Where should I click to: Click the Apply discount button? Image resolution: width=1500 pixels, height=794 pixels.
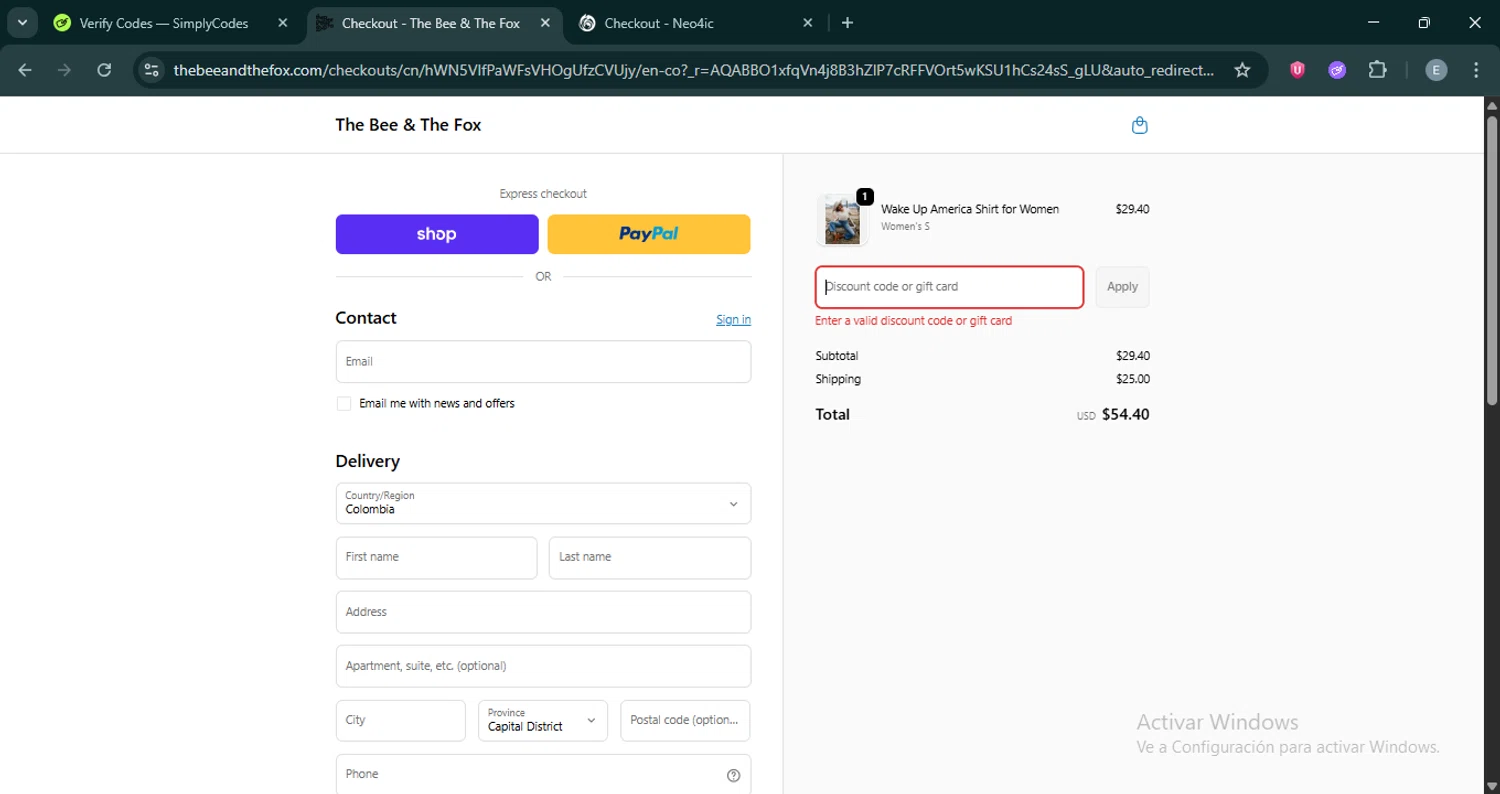point(1122,287)
